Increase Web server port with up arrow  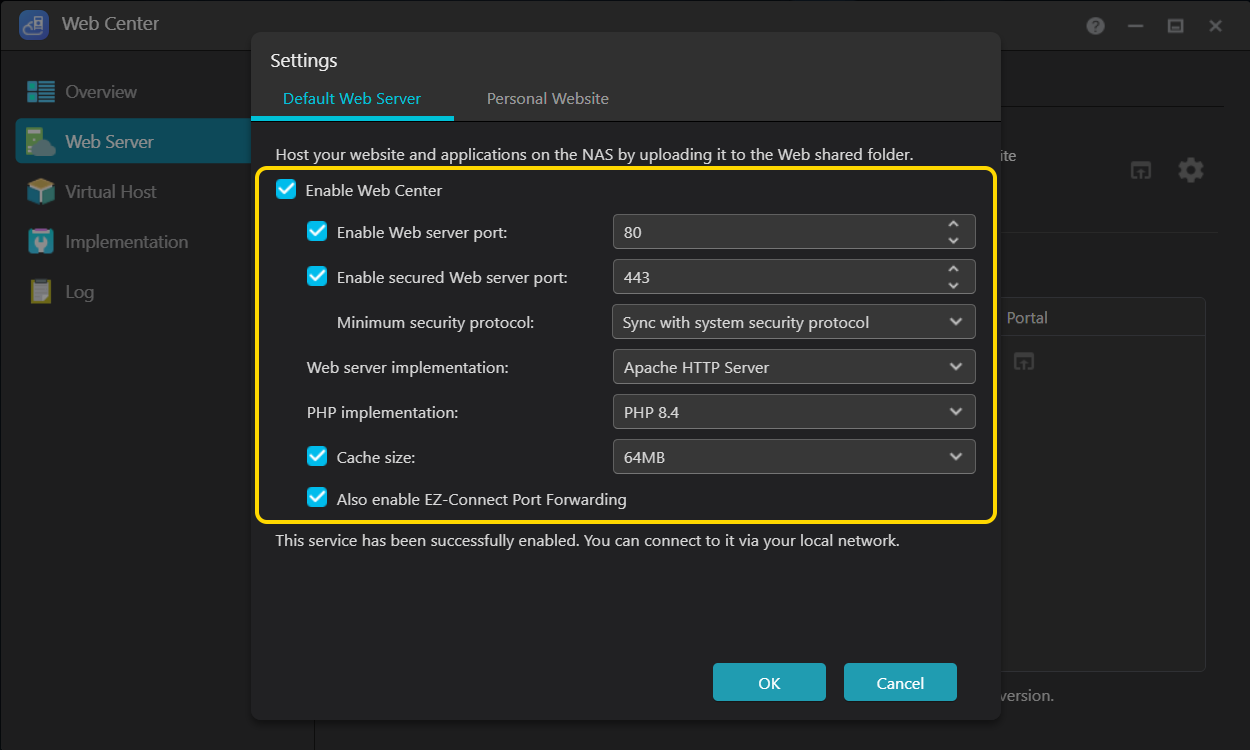(x=954, y=225)
